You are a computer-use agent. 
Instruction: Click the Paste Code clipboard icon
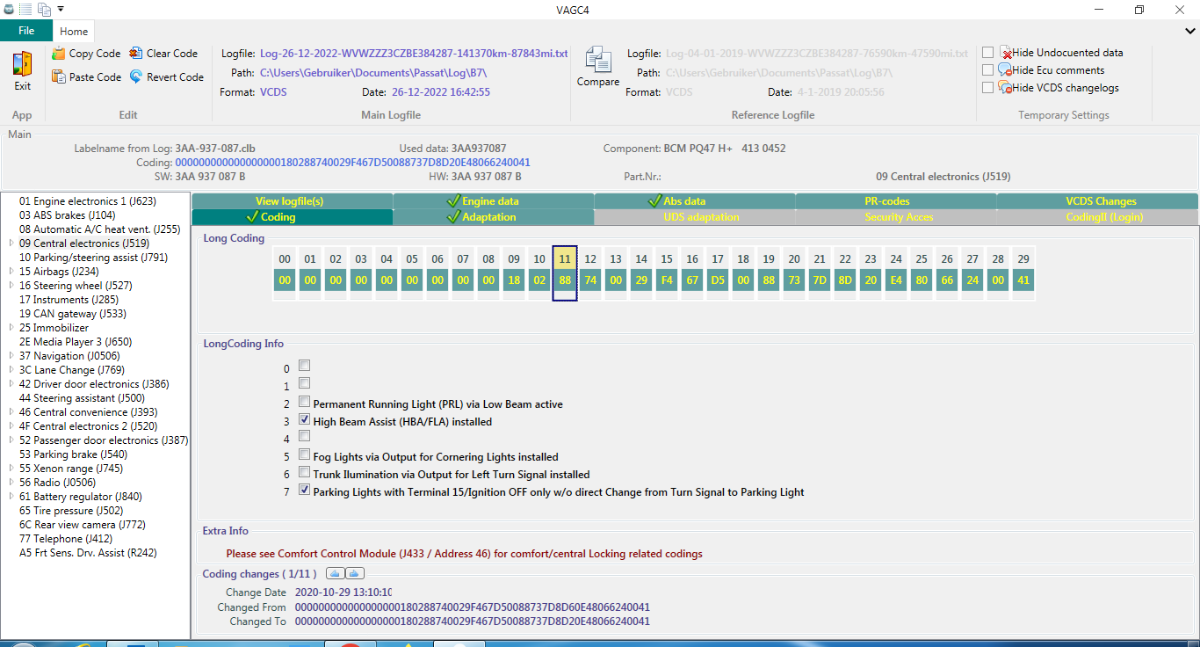tap(59, 76)
